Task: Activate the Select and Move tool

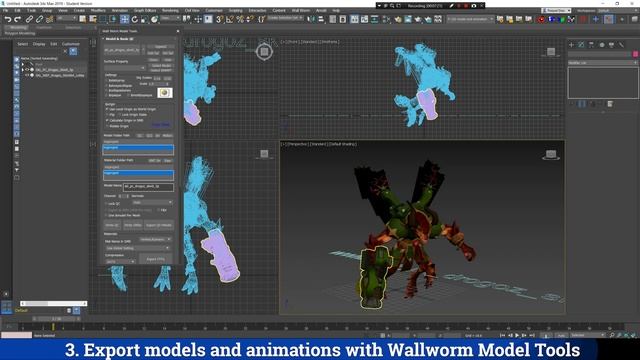Action: (x=124, y=19)
